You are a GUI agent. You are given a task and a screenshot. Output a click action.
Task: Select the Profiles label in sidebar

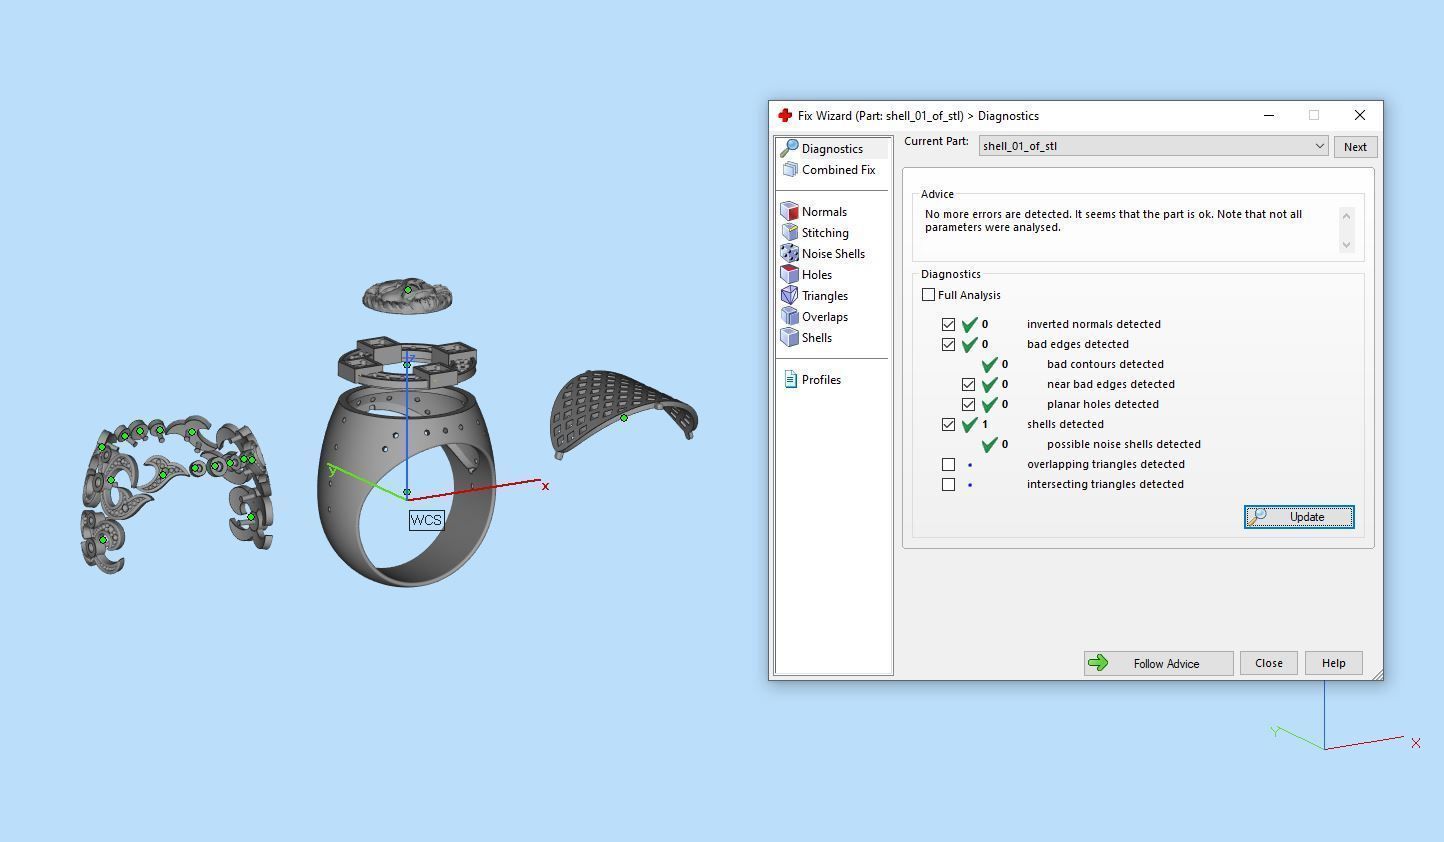(821, 380)
